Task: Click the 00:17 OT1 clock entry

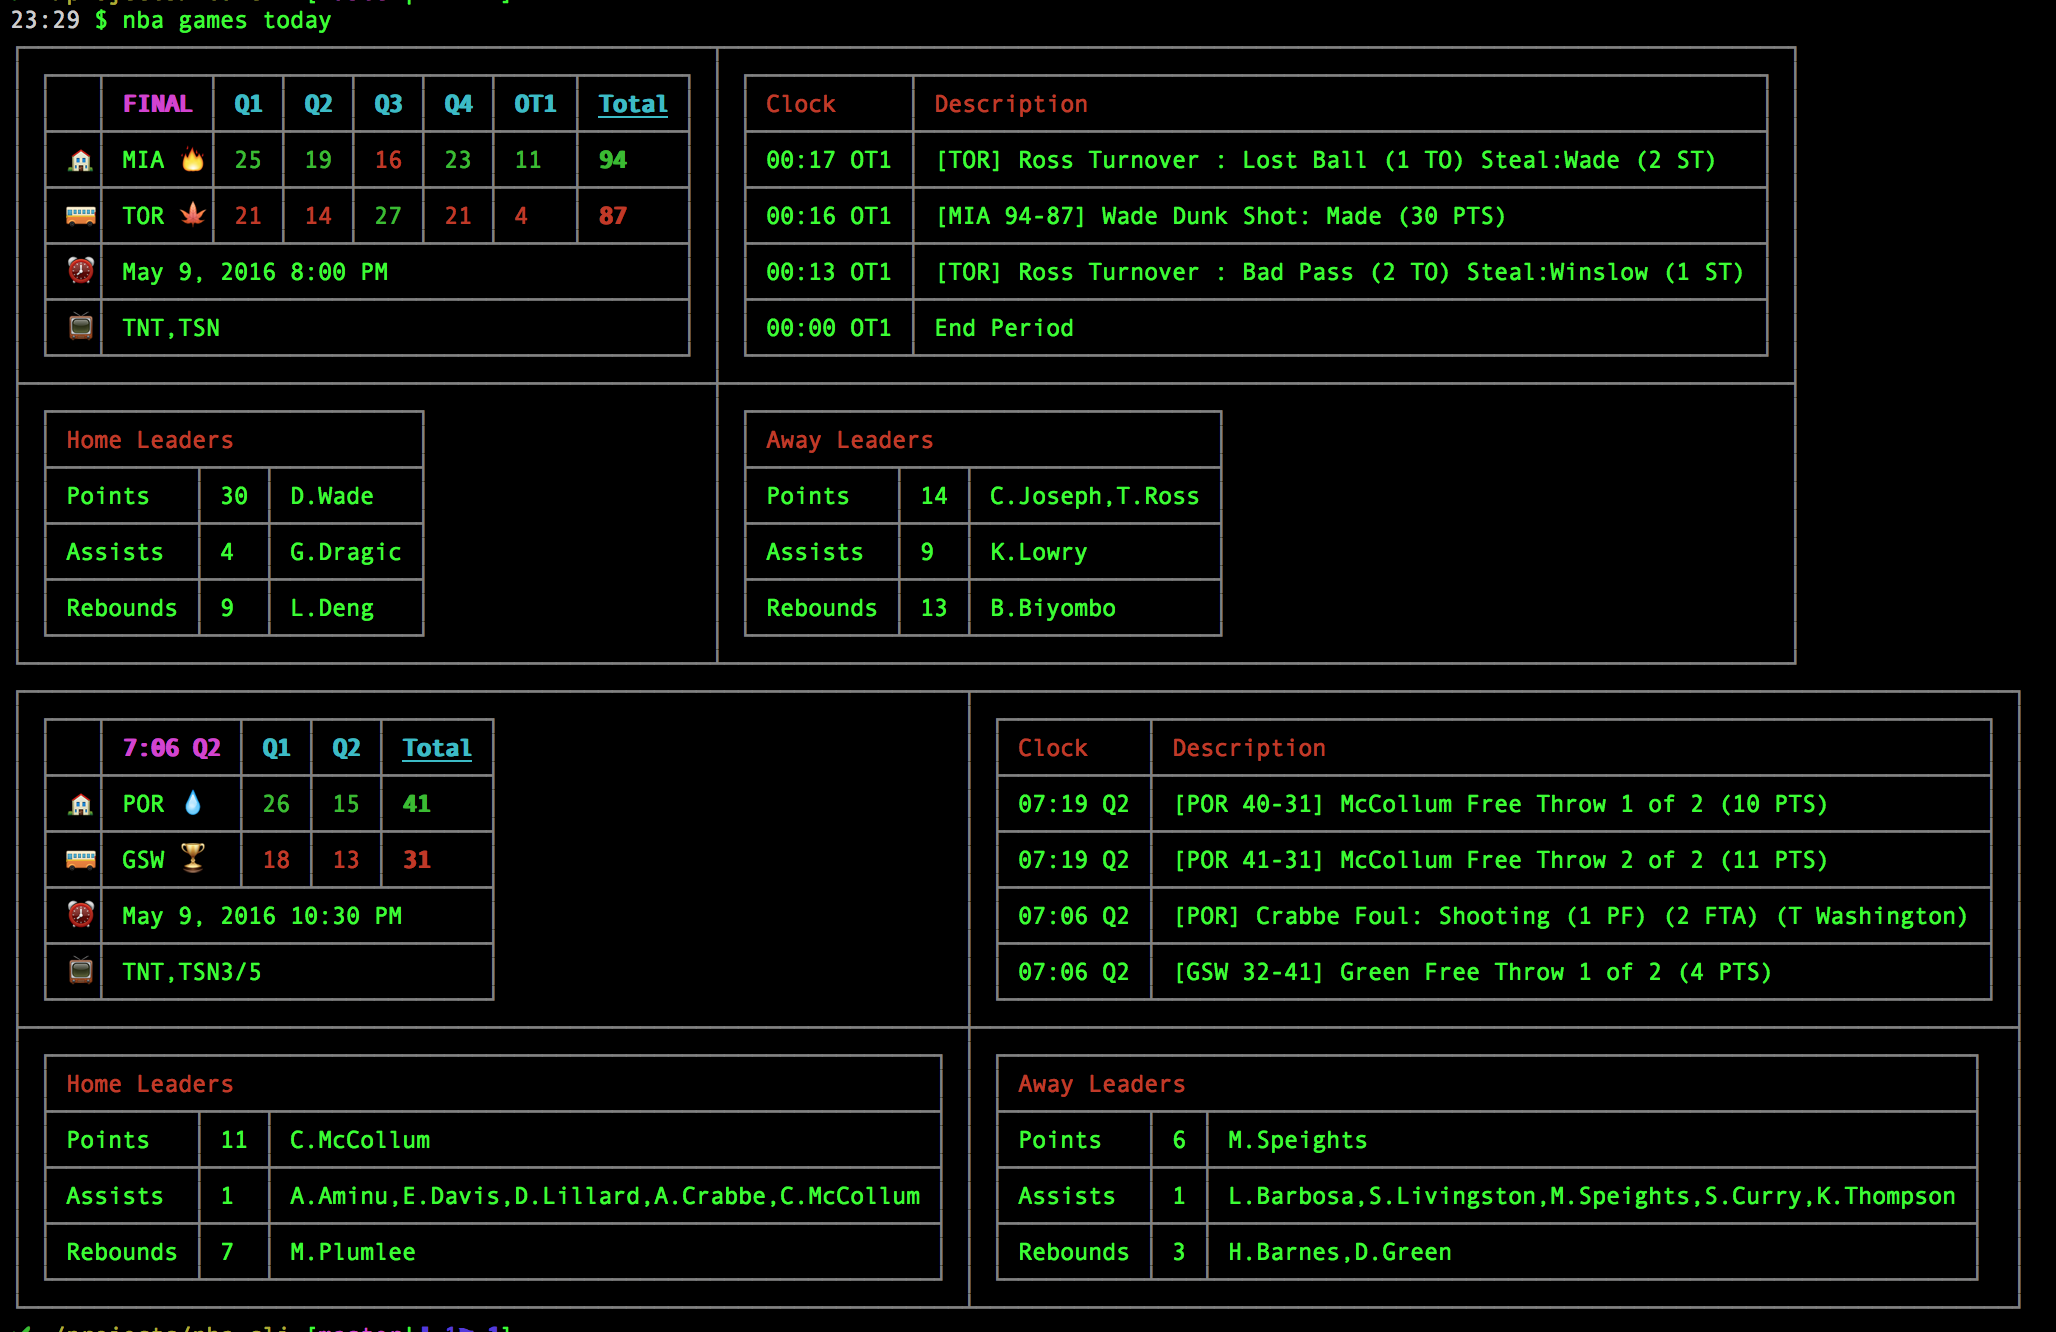Action: [x=828, y=160]
